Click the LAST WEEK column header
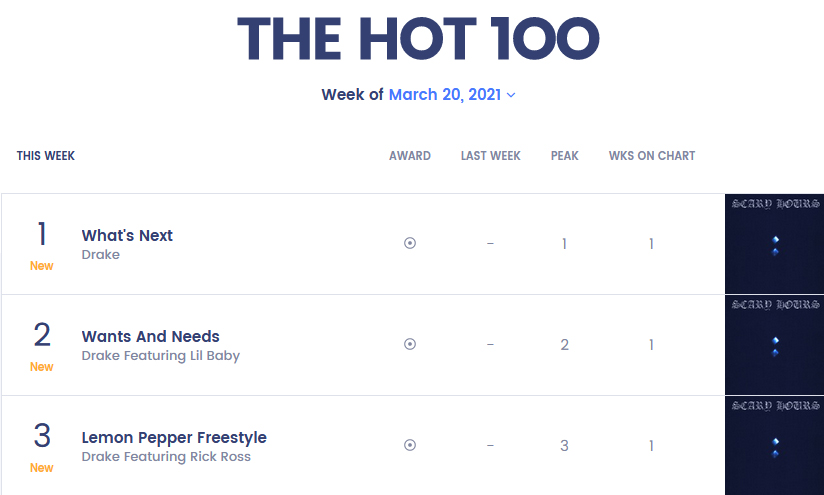The width and height of the screenshot is (824, 495). pyautogui.click(x=490, y=156)
